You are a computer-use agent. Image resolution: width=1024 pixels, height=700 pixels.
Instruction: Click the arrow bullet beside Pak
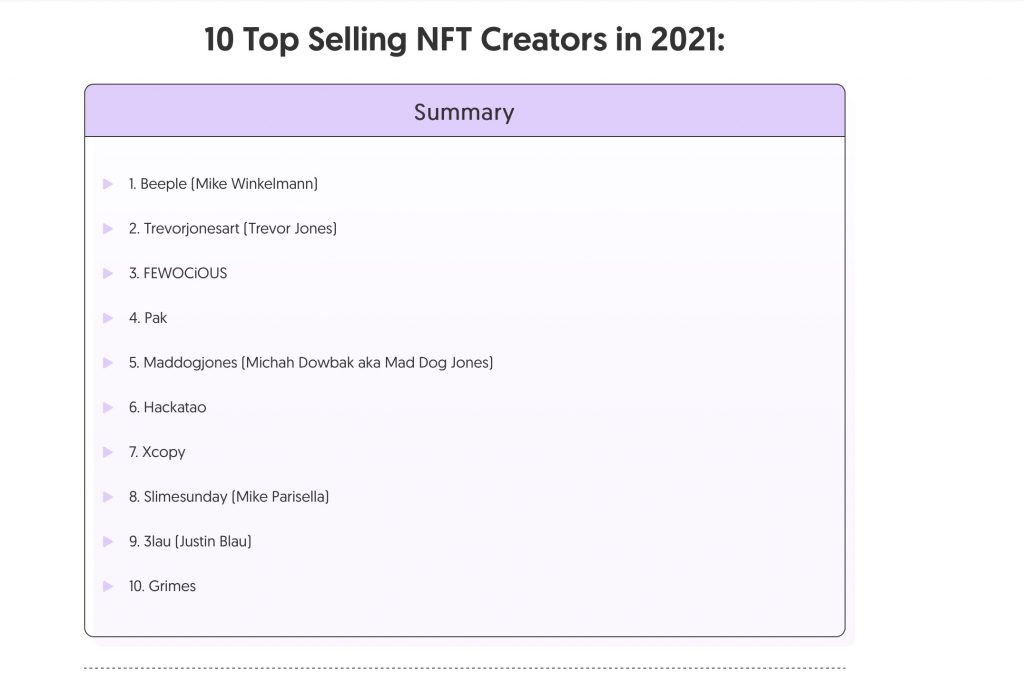point(108,318)
